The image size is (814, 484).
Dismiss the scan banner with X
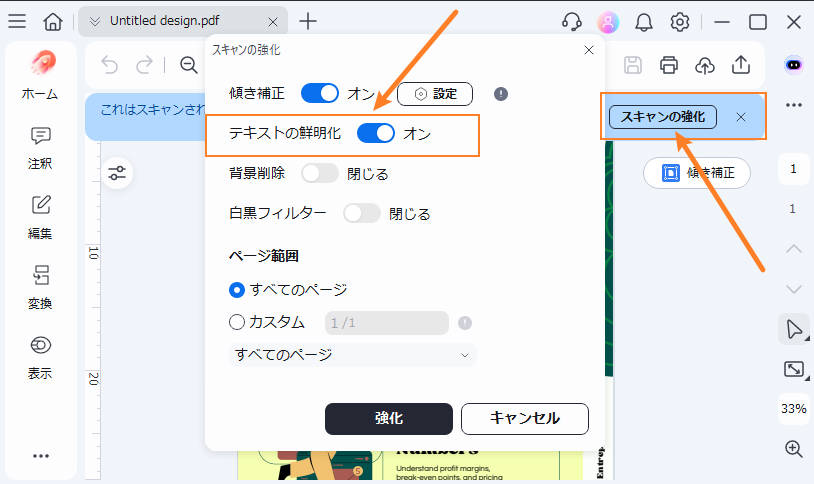click(x=741, y=117)
